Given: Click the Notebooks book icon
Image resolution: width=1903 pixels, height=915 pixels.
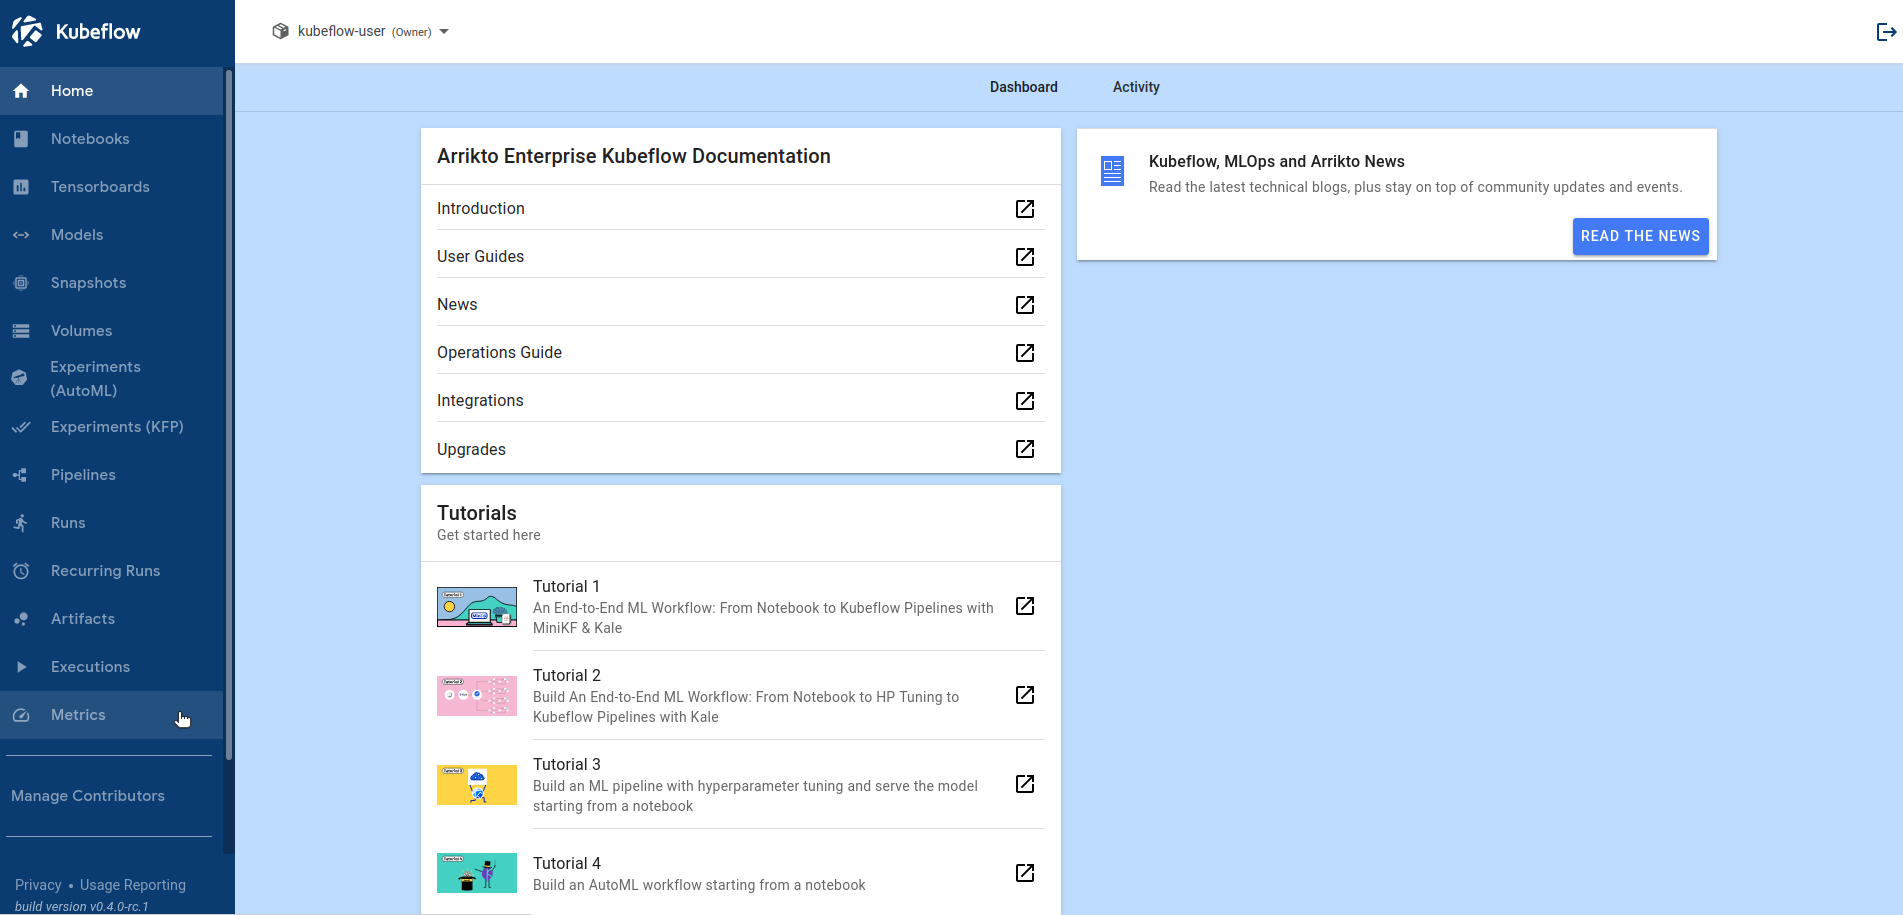Looking at the screenshot, I should click(x=21, y=139).
